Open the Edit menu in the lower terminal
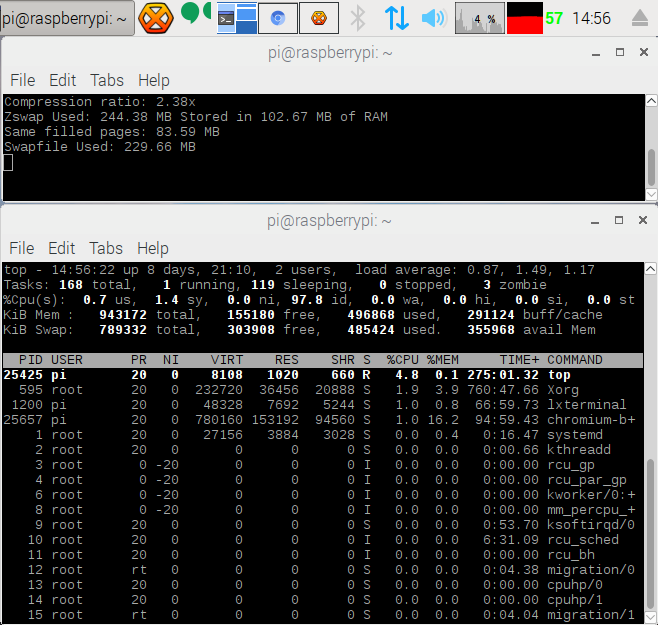The width and height of the screenshot is (658, 625). pyautogui.click(x=62, y=248)
